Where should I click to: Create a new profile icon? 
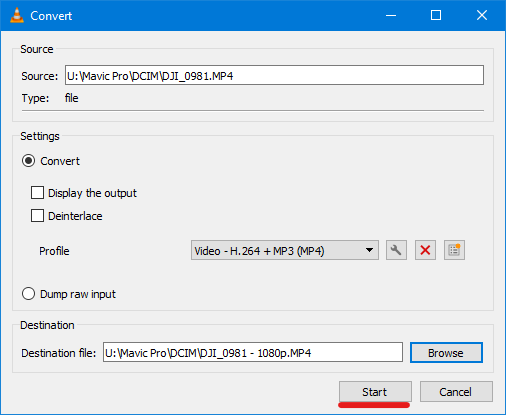pos(454,250)
